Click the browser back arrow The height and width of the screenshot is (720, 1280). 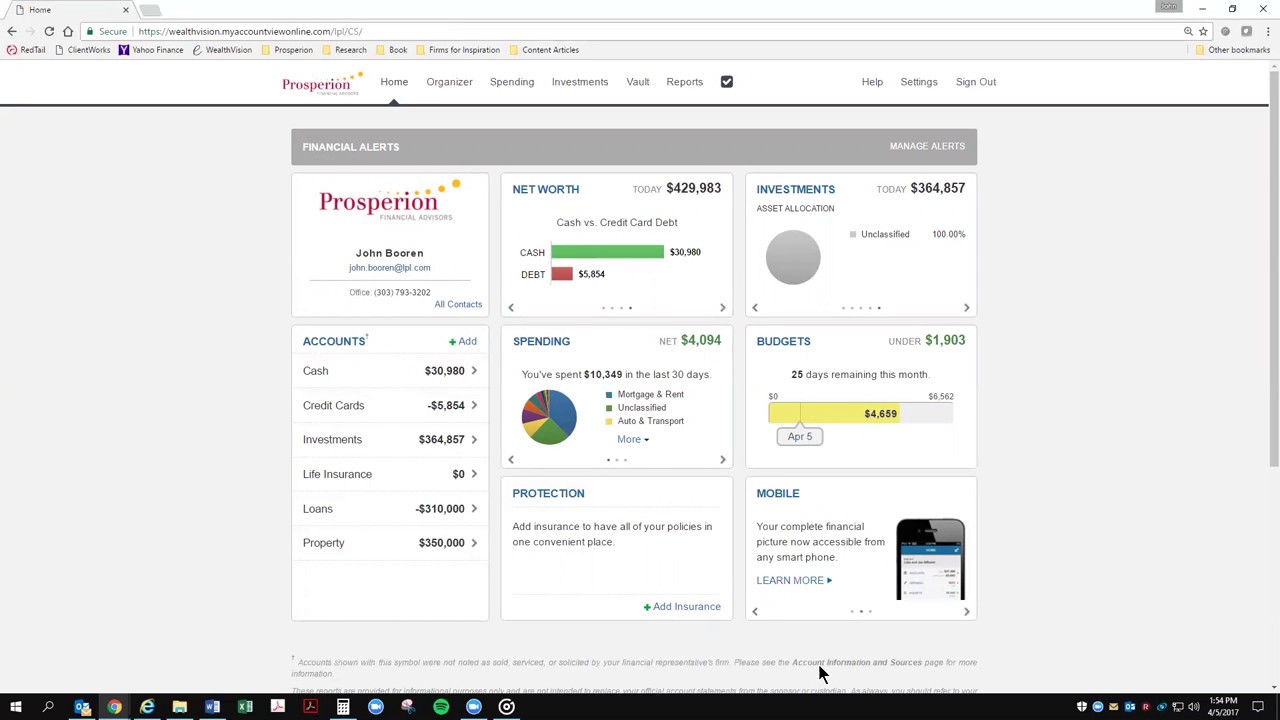click(11, 31)
